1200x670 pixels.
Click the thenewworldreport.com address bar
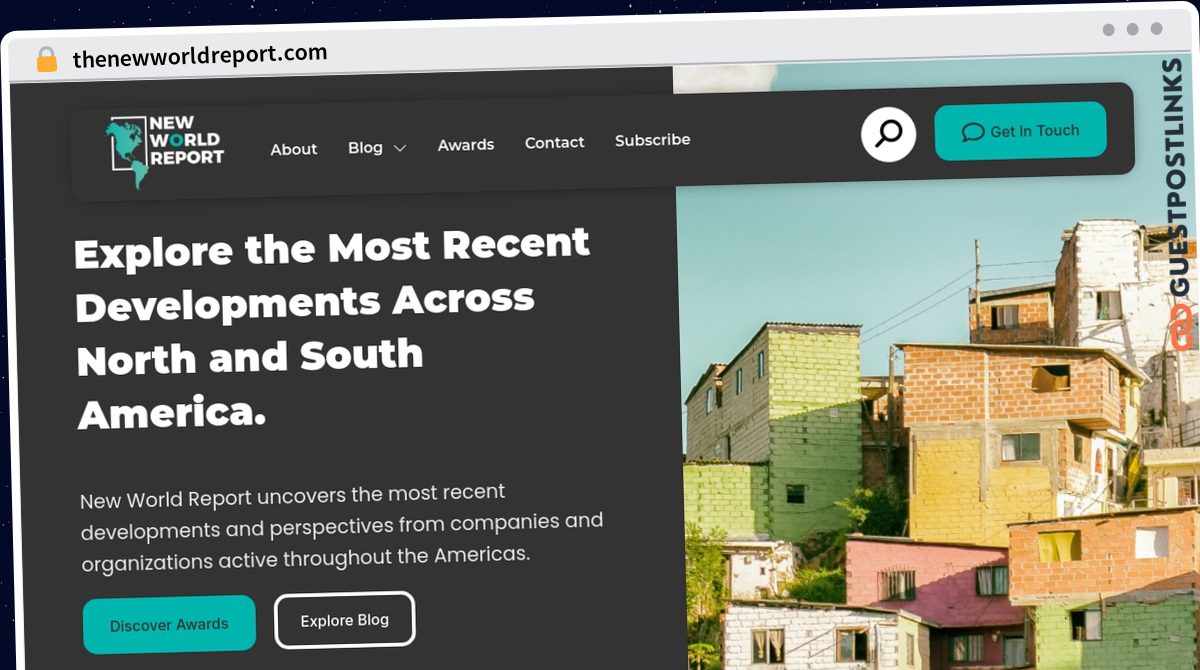(200, 56)
